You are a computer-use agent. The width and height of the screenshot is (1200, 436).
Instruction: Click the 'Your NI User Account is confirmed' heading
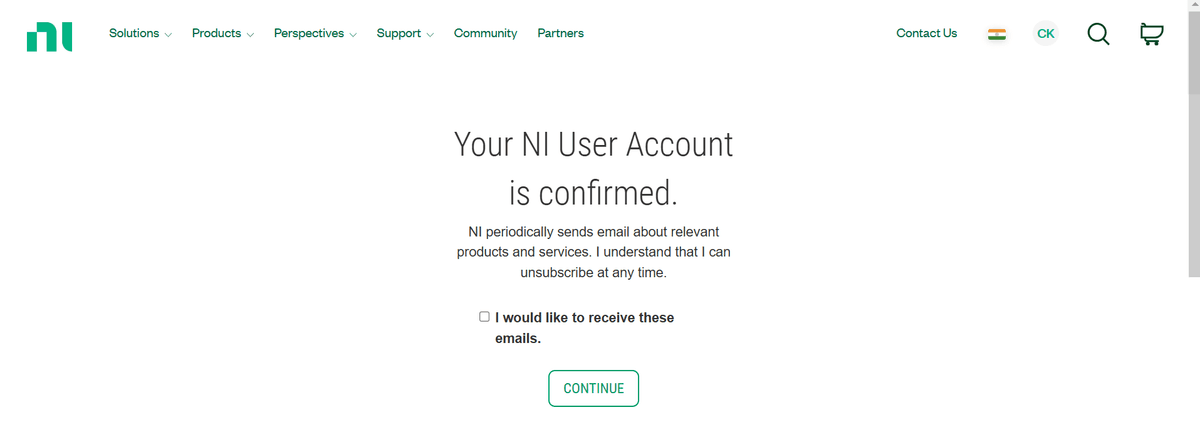click(x=593, y=168)
